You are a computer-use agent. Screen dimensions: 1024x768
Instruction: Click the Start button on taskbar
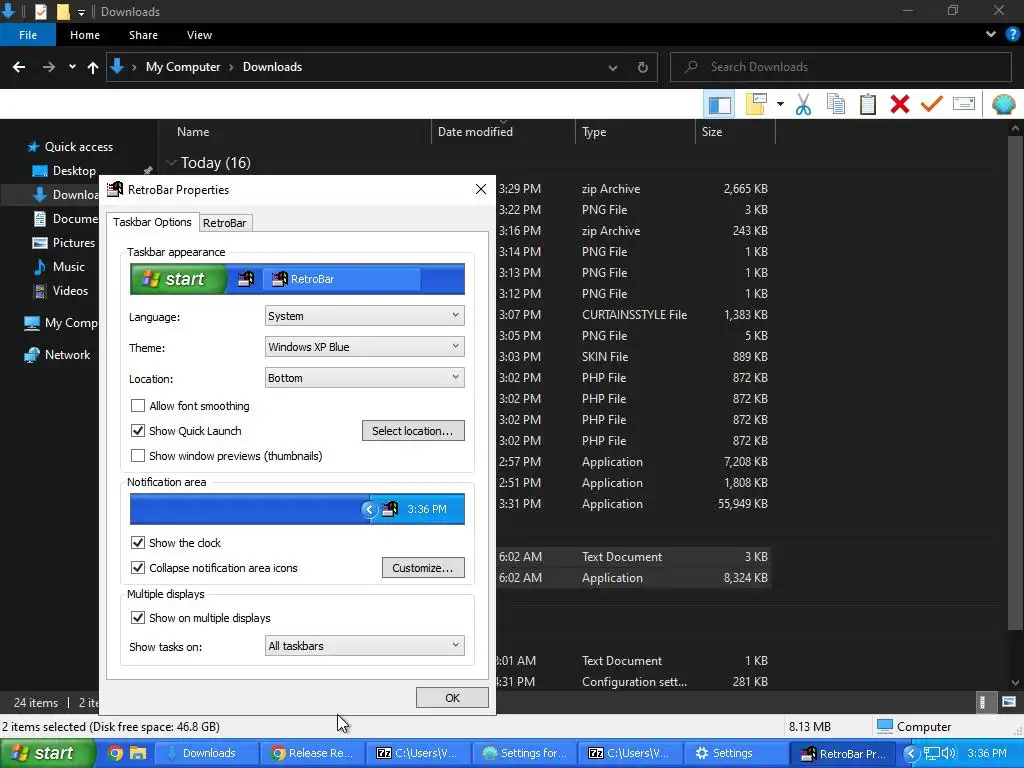click(x=47, y=753)
